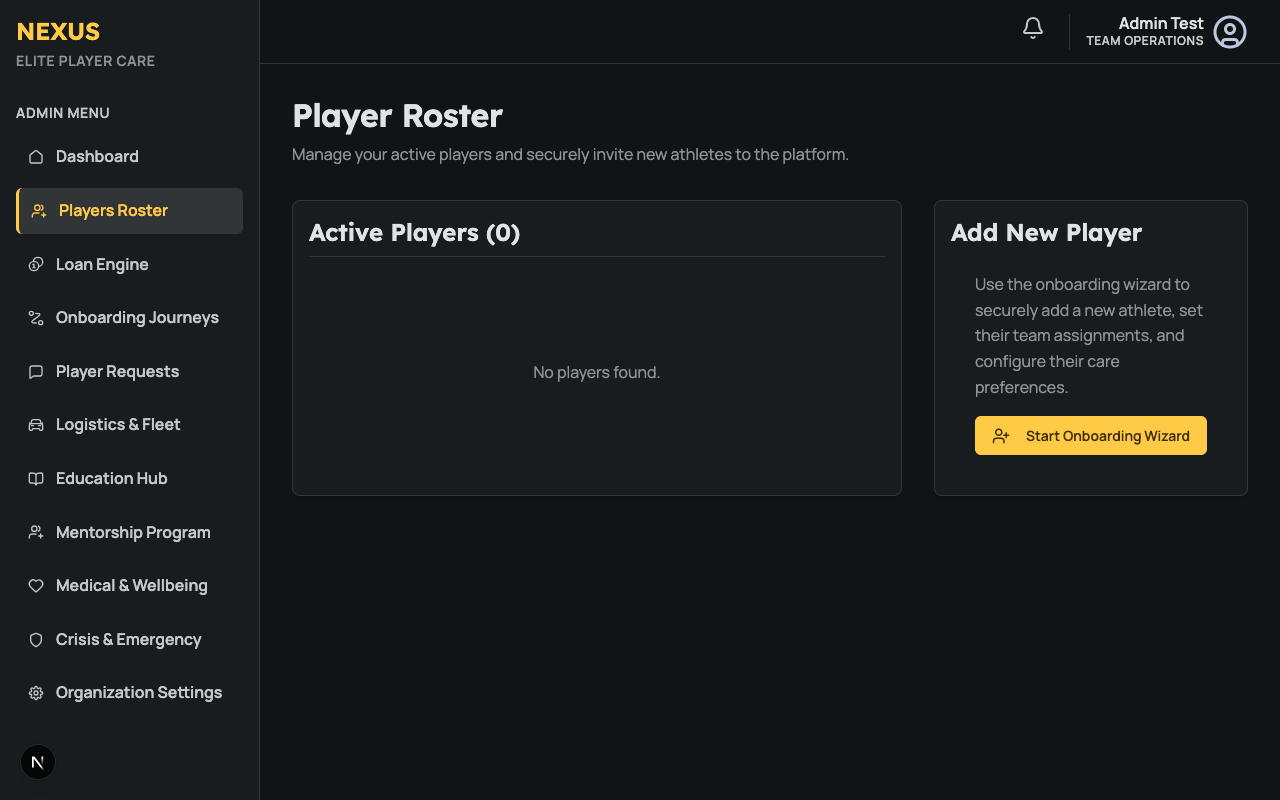Click the 'No players found.' message

click(x=597, y=372)
